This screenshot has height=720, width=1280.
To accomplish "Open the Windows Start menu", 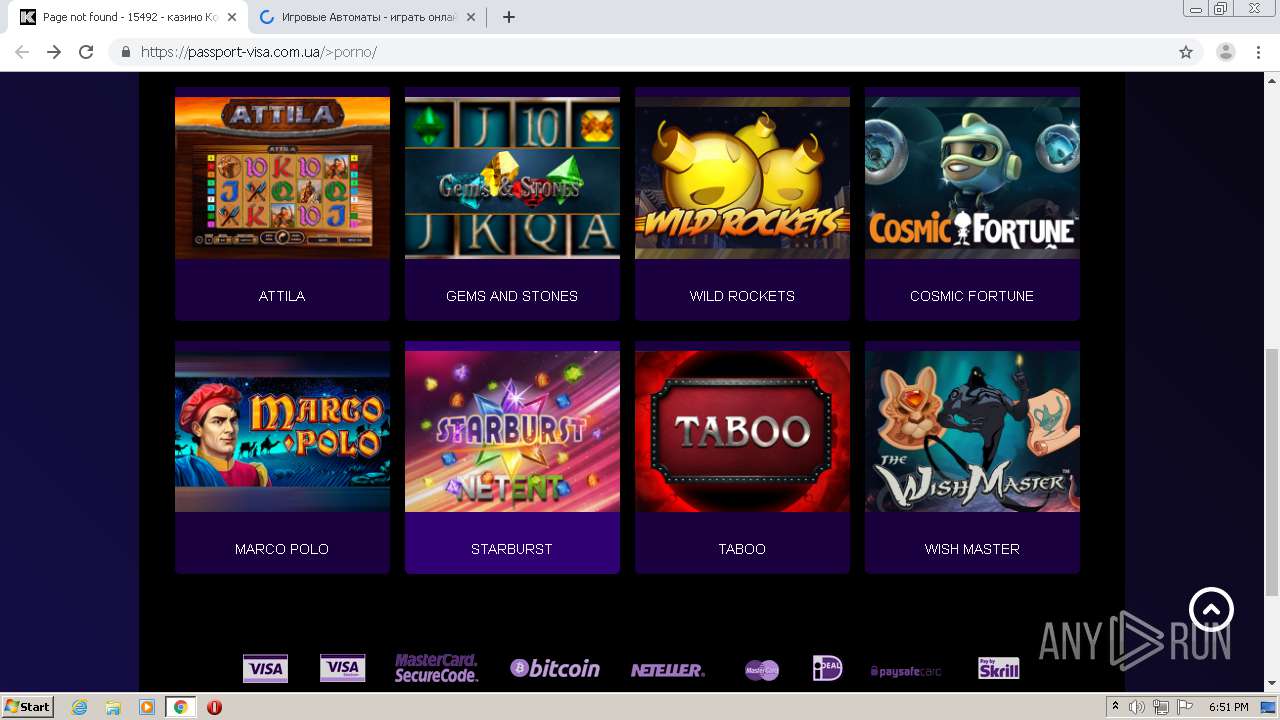I will pos(27,707).
